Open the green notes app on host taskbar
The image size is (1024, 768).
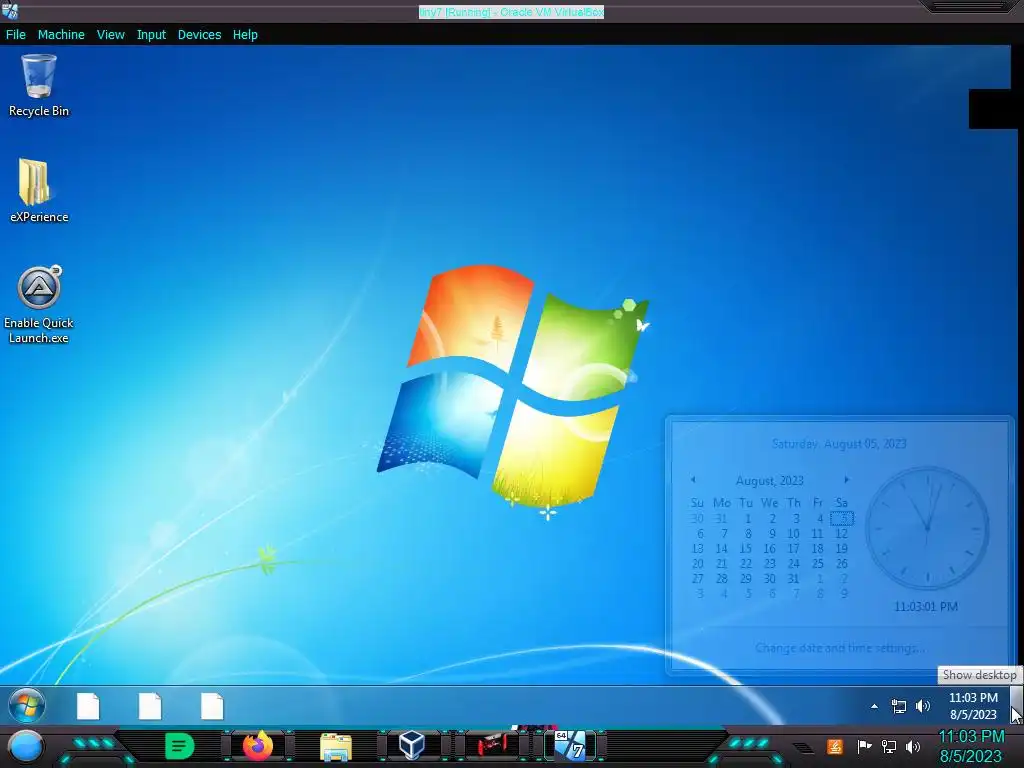click(179, 746)
